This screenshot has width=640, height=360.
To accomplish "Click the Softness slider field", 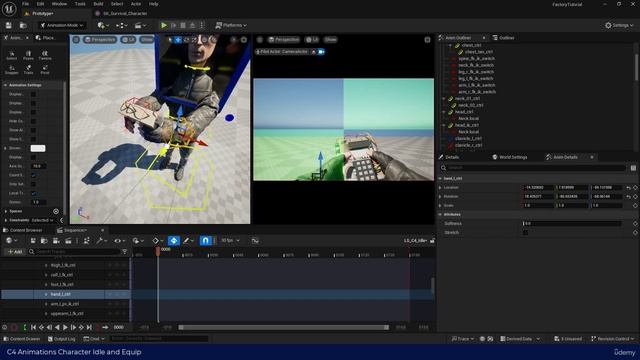I will pos(572,224).
